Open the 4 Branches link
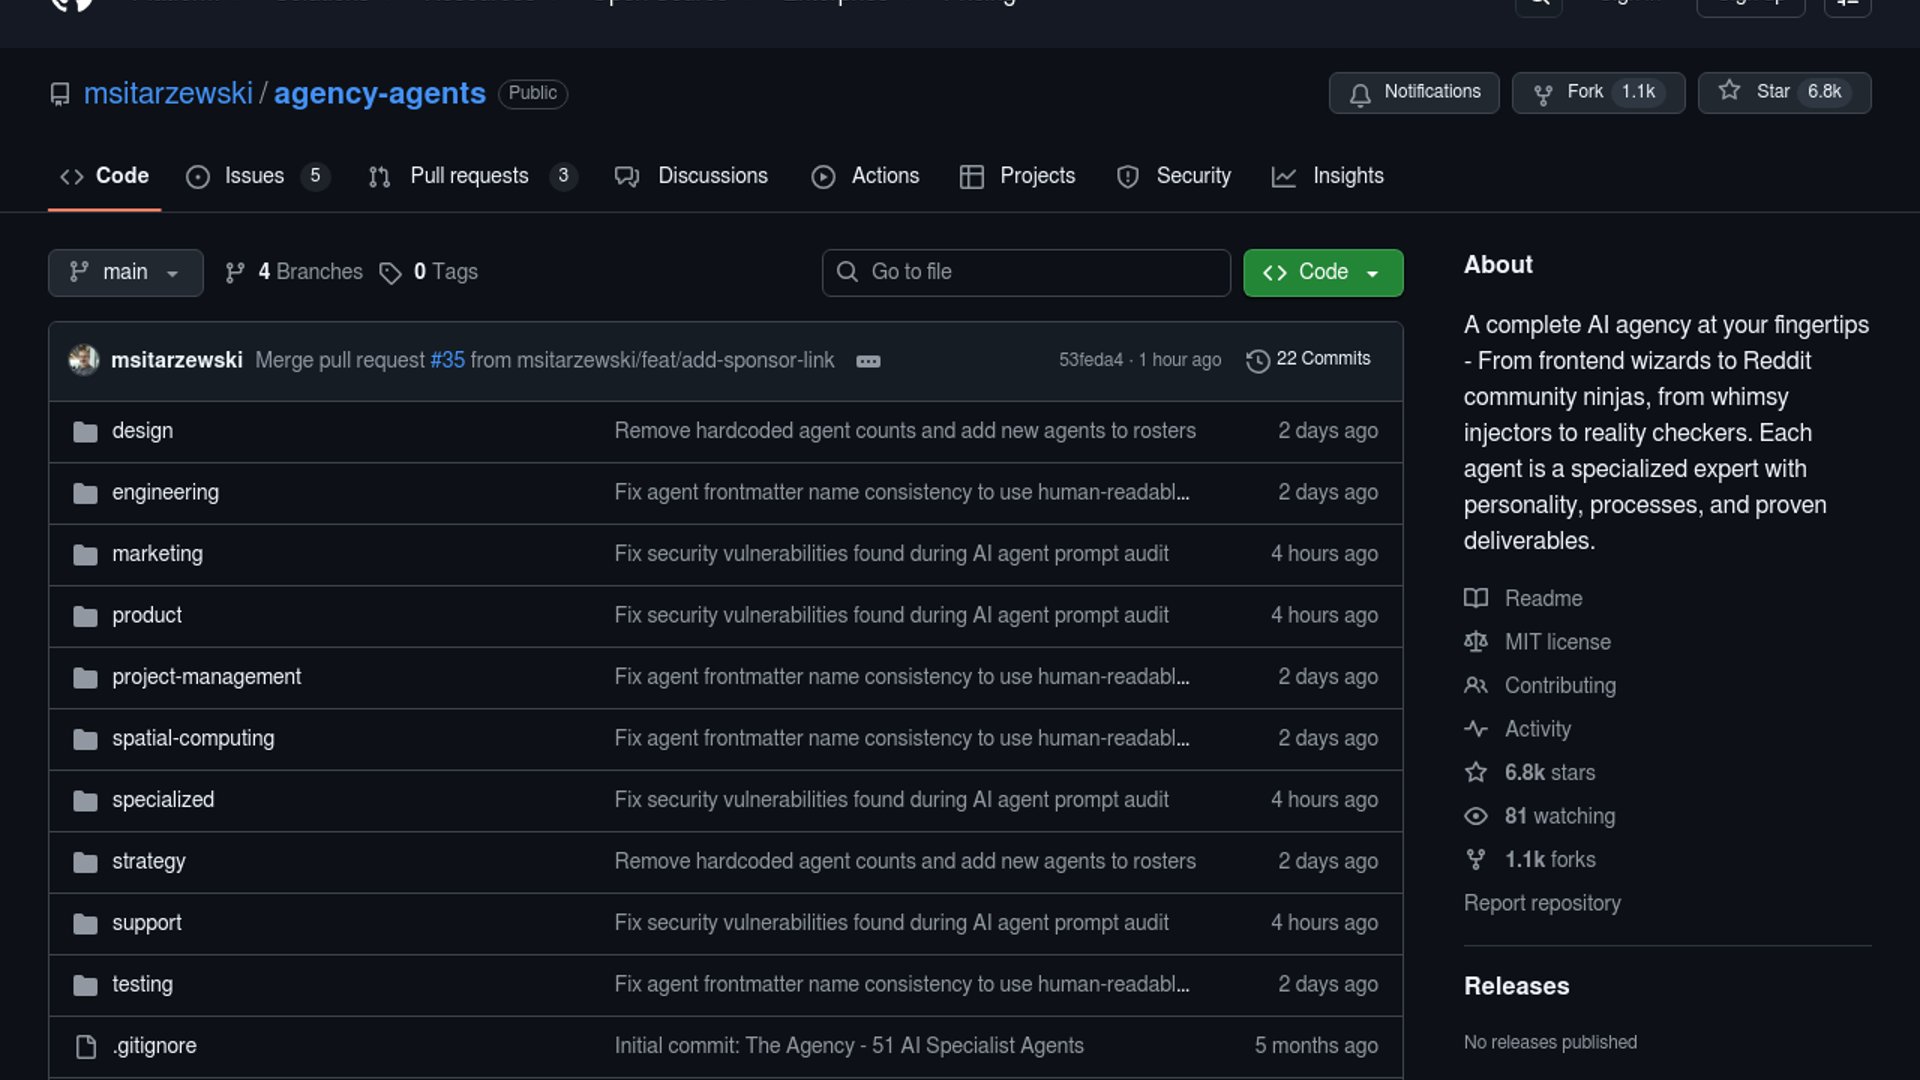 [309, 272]
